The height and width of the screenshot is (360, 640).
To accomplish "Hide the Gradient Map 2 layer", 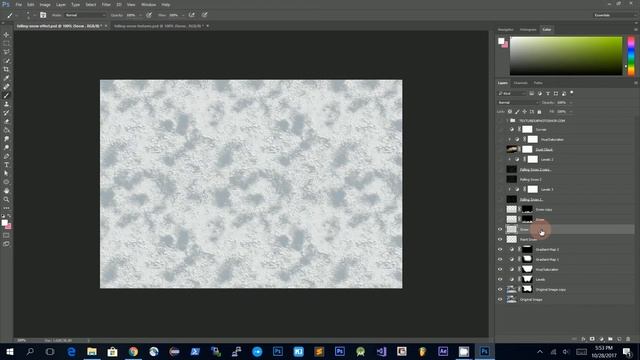I will [x=500, y=249].
